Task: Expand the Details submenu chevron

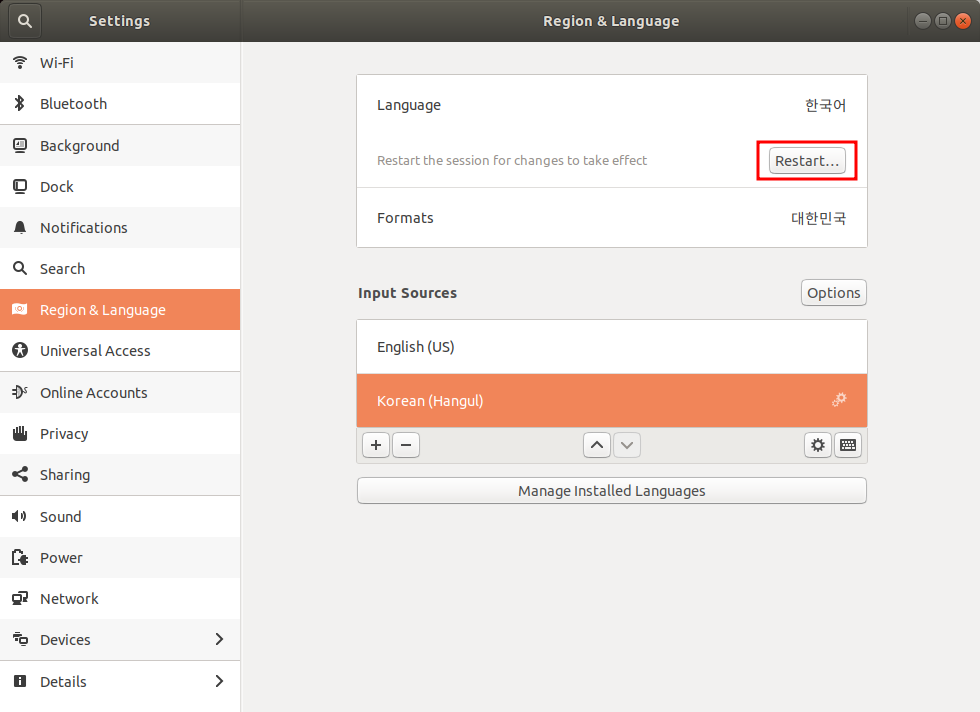Action: pos(219,681)
